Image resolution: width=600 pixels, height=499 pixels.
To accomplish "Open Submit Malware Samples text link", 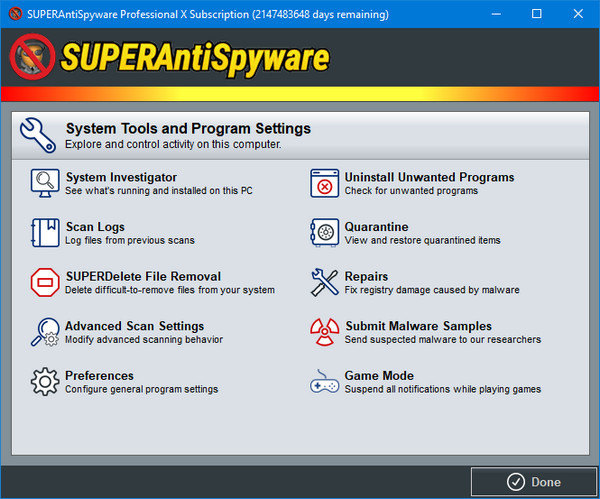I will pos(418,326).
